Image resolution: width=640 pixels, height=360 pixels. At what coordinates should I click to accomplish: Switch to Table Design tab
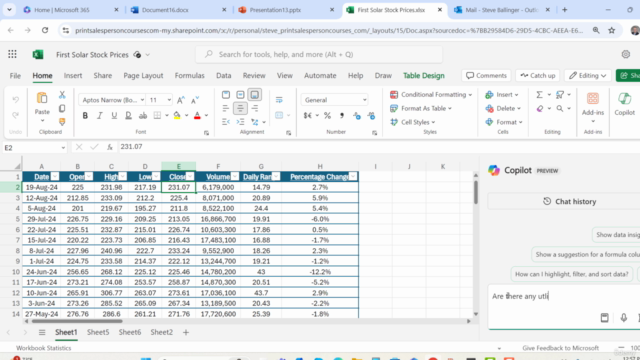(424, 76)
